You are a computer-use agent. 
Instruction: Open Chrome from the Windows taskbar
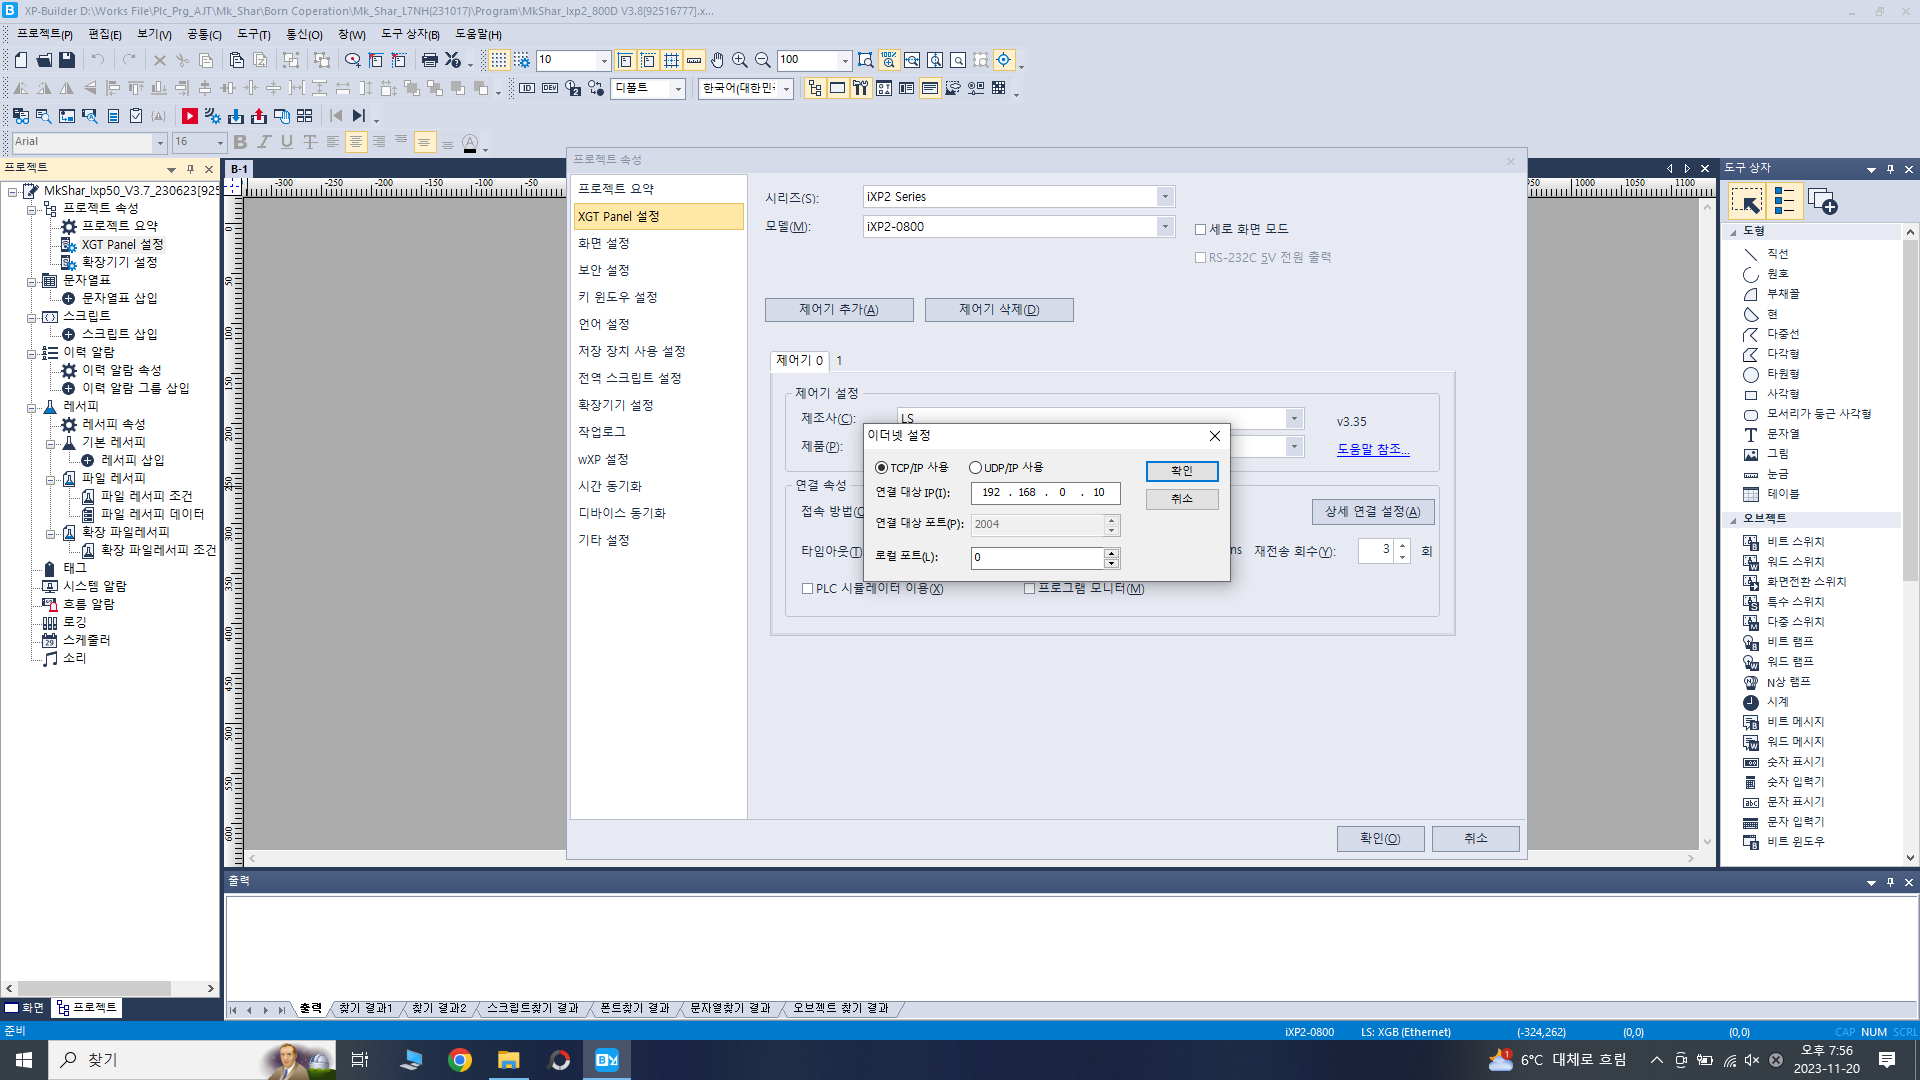pyautogui.click(x=460, y=1060)
